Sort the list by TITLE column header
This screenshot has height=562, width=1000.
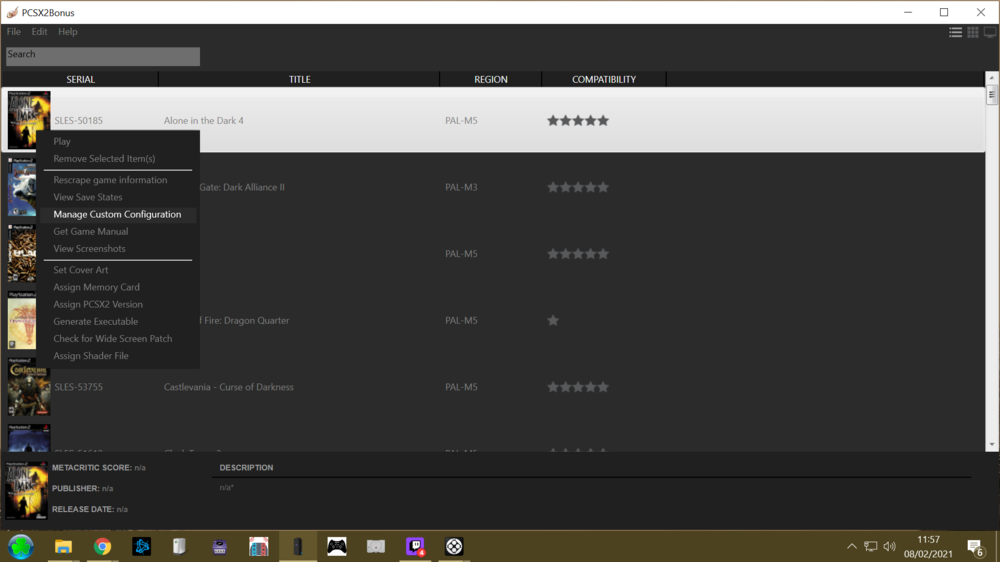coord(299,79)
